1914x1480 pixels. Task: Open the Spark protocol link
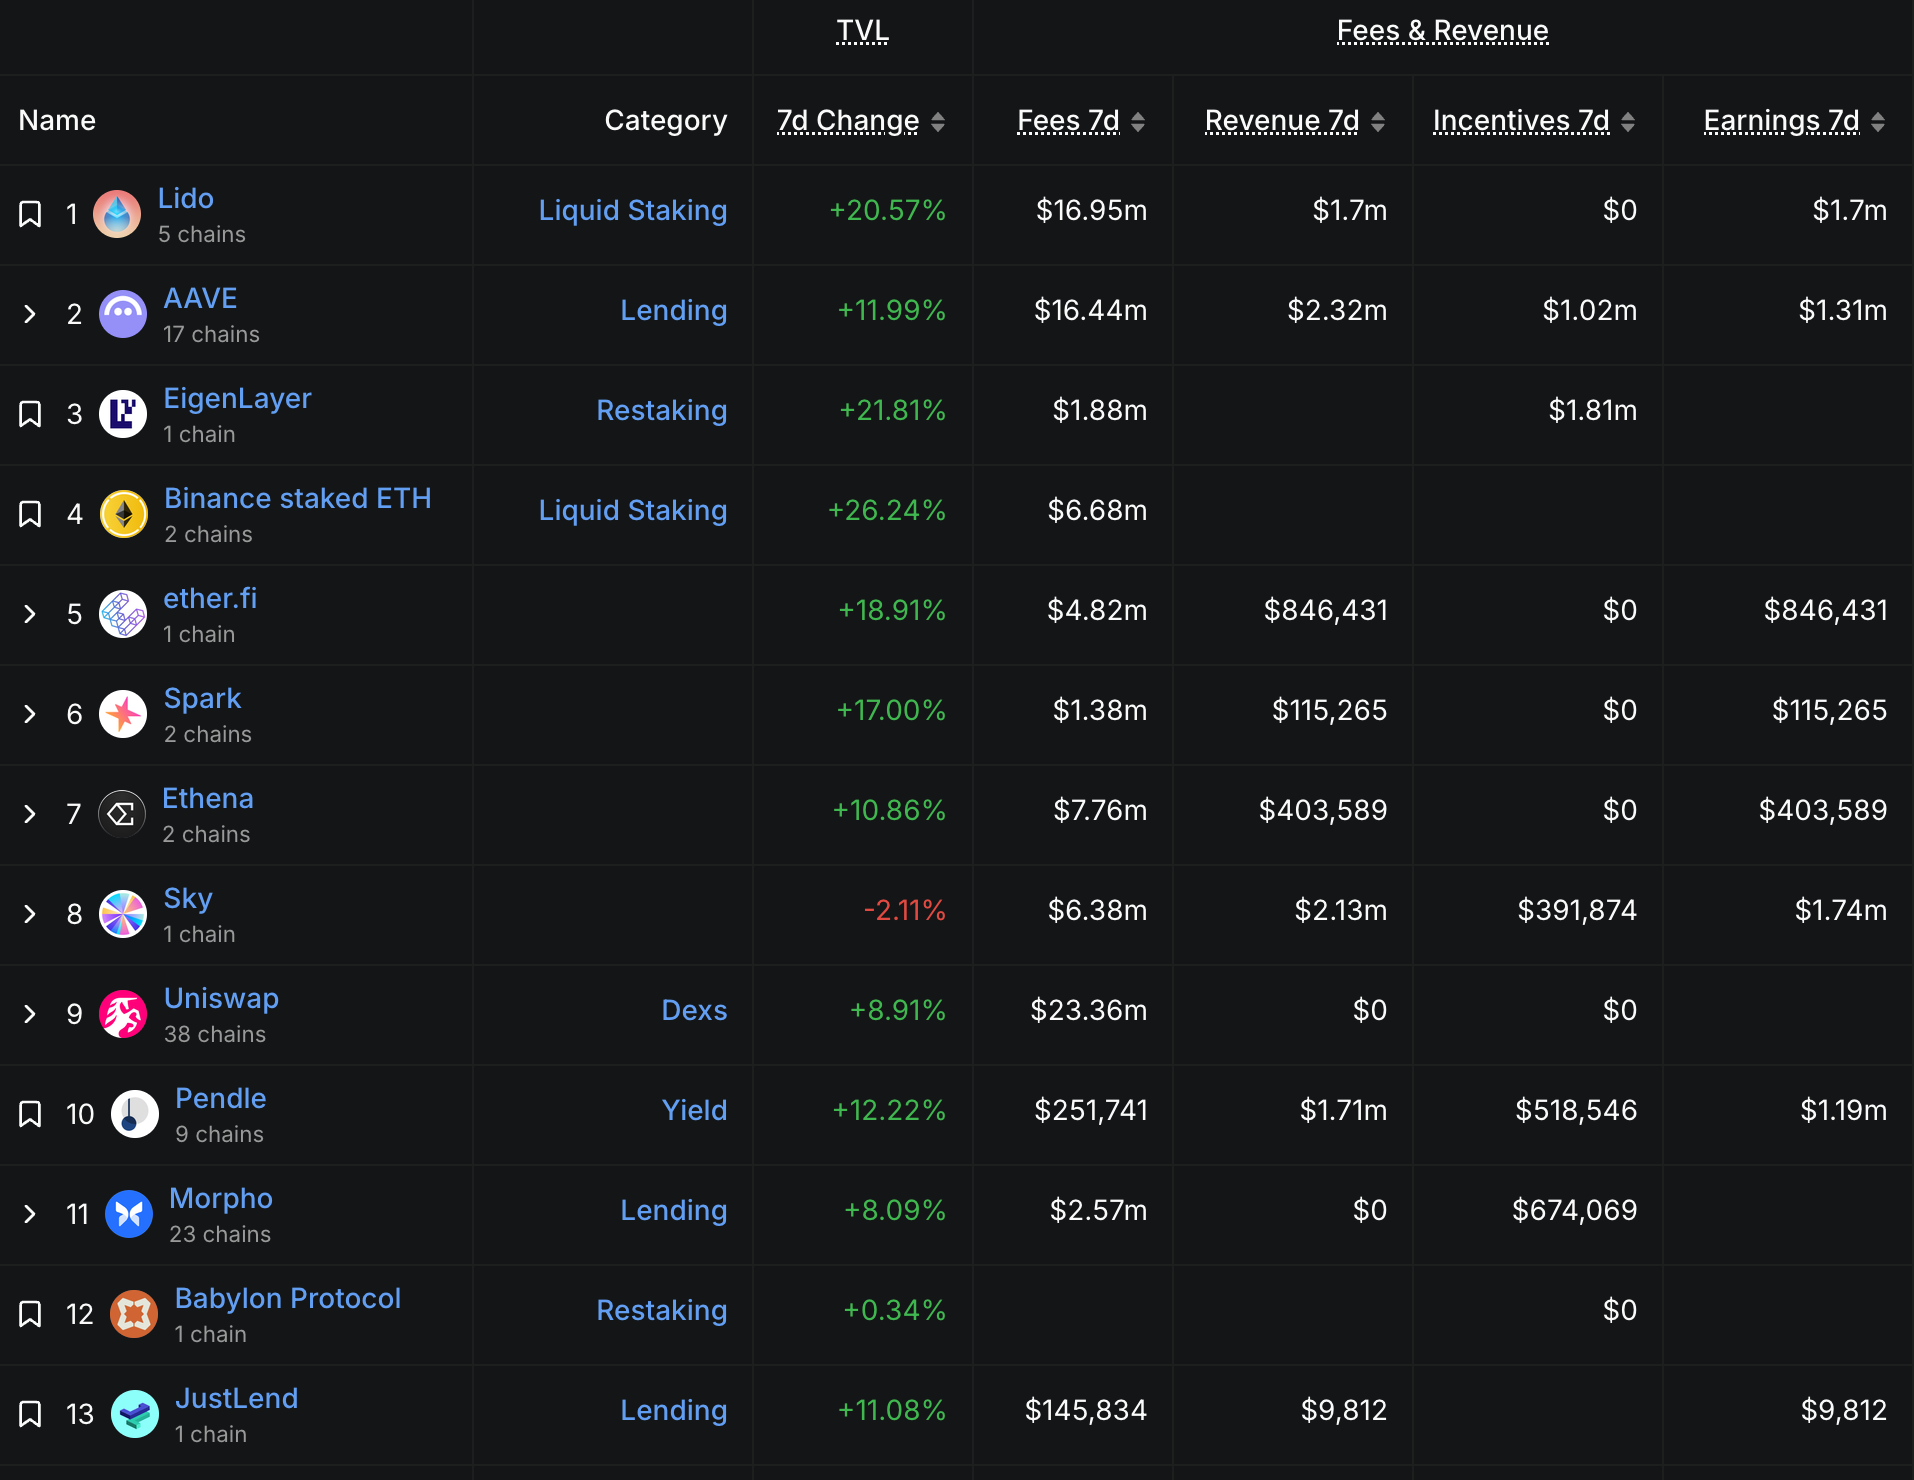[202, 698]
